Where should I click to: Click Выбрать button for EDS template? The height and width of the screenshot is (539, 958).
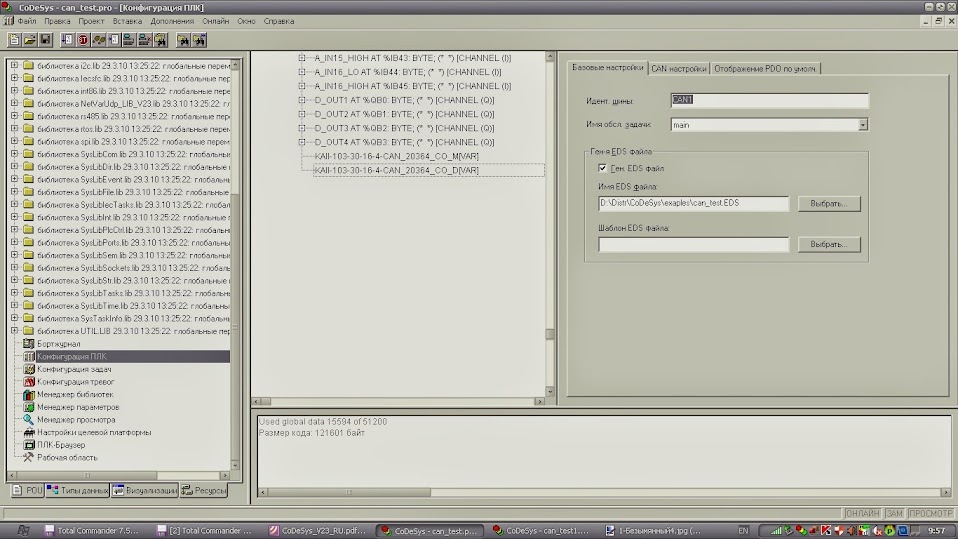click(x=829, y=244)
